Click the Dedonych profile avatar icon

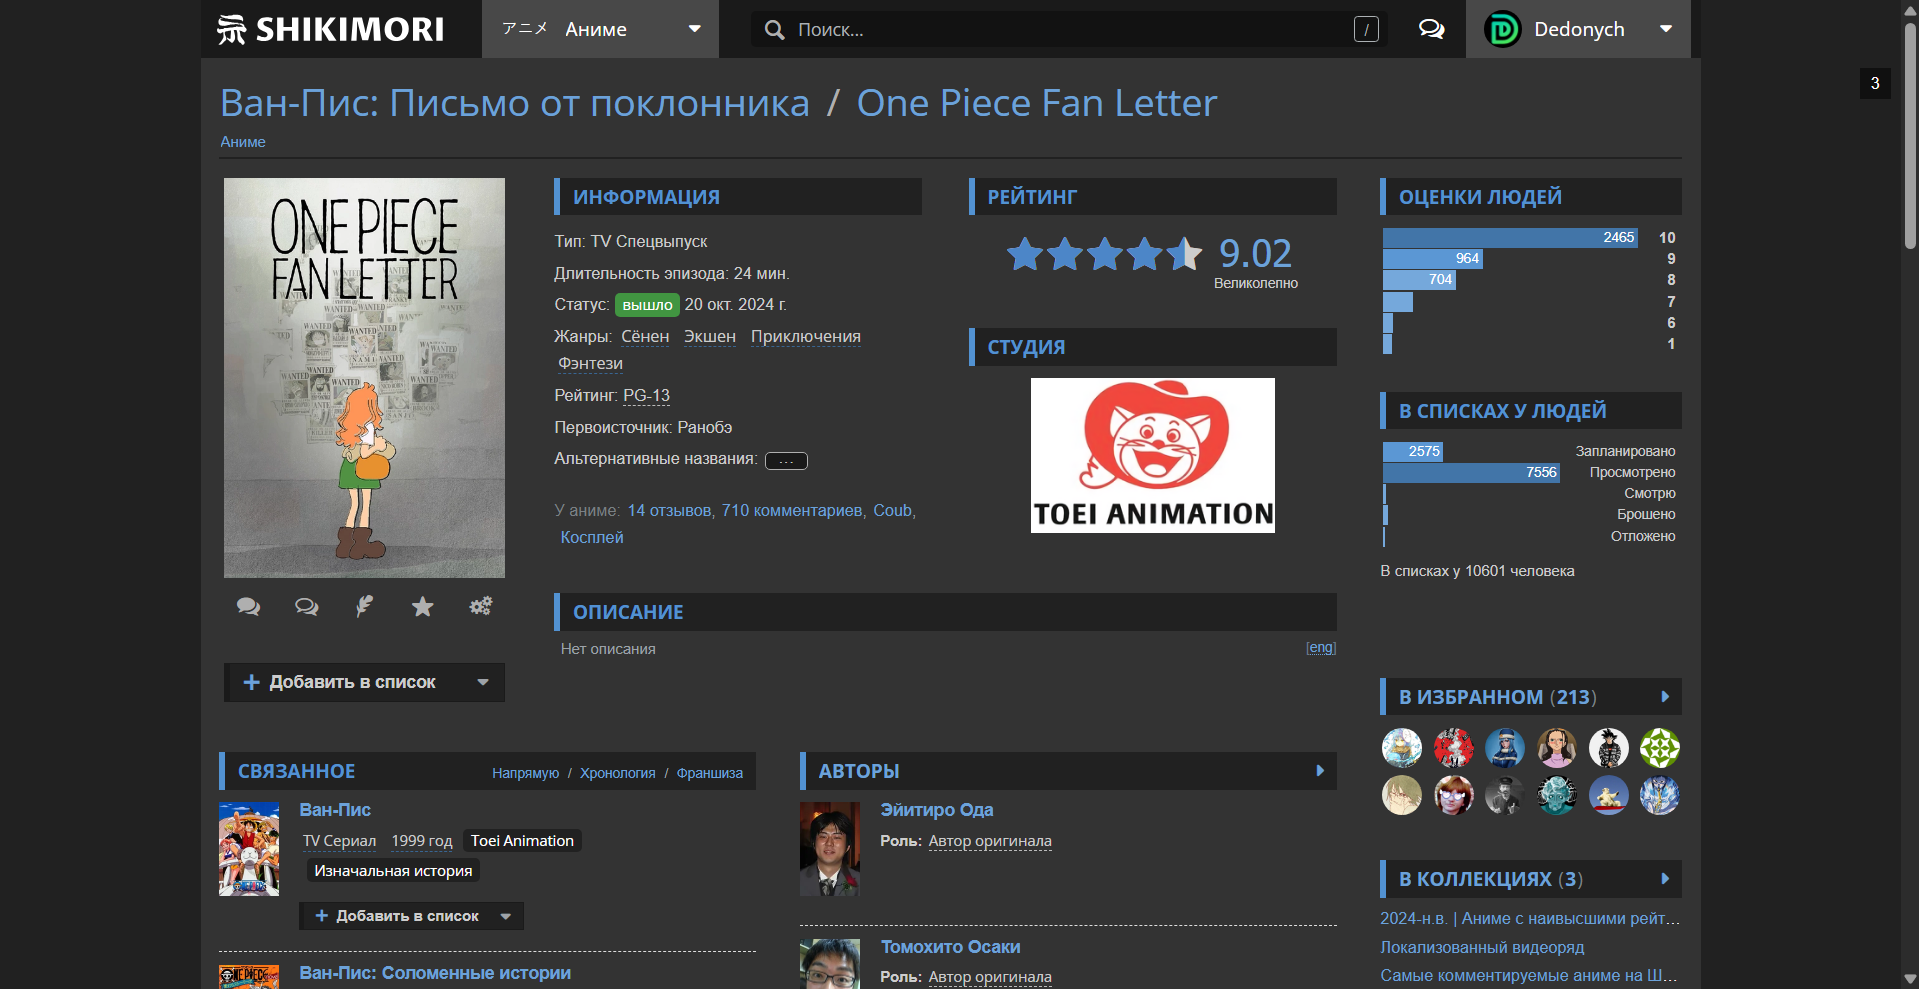click(x=1502, y=29)
